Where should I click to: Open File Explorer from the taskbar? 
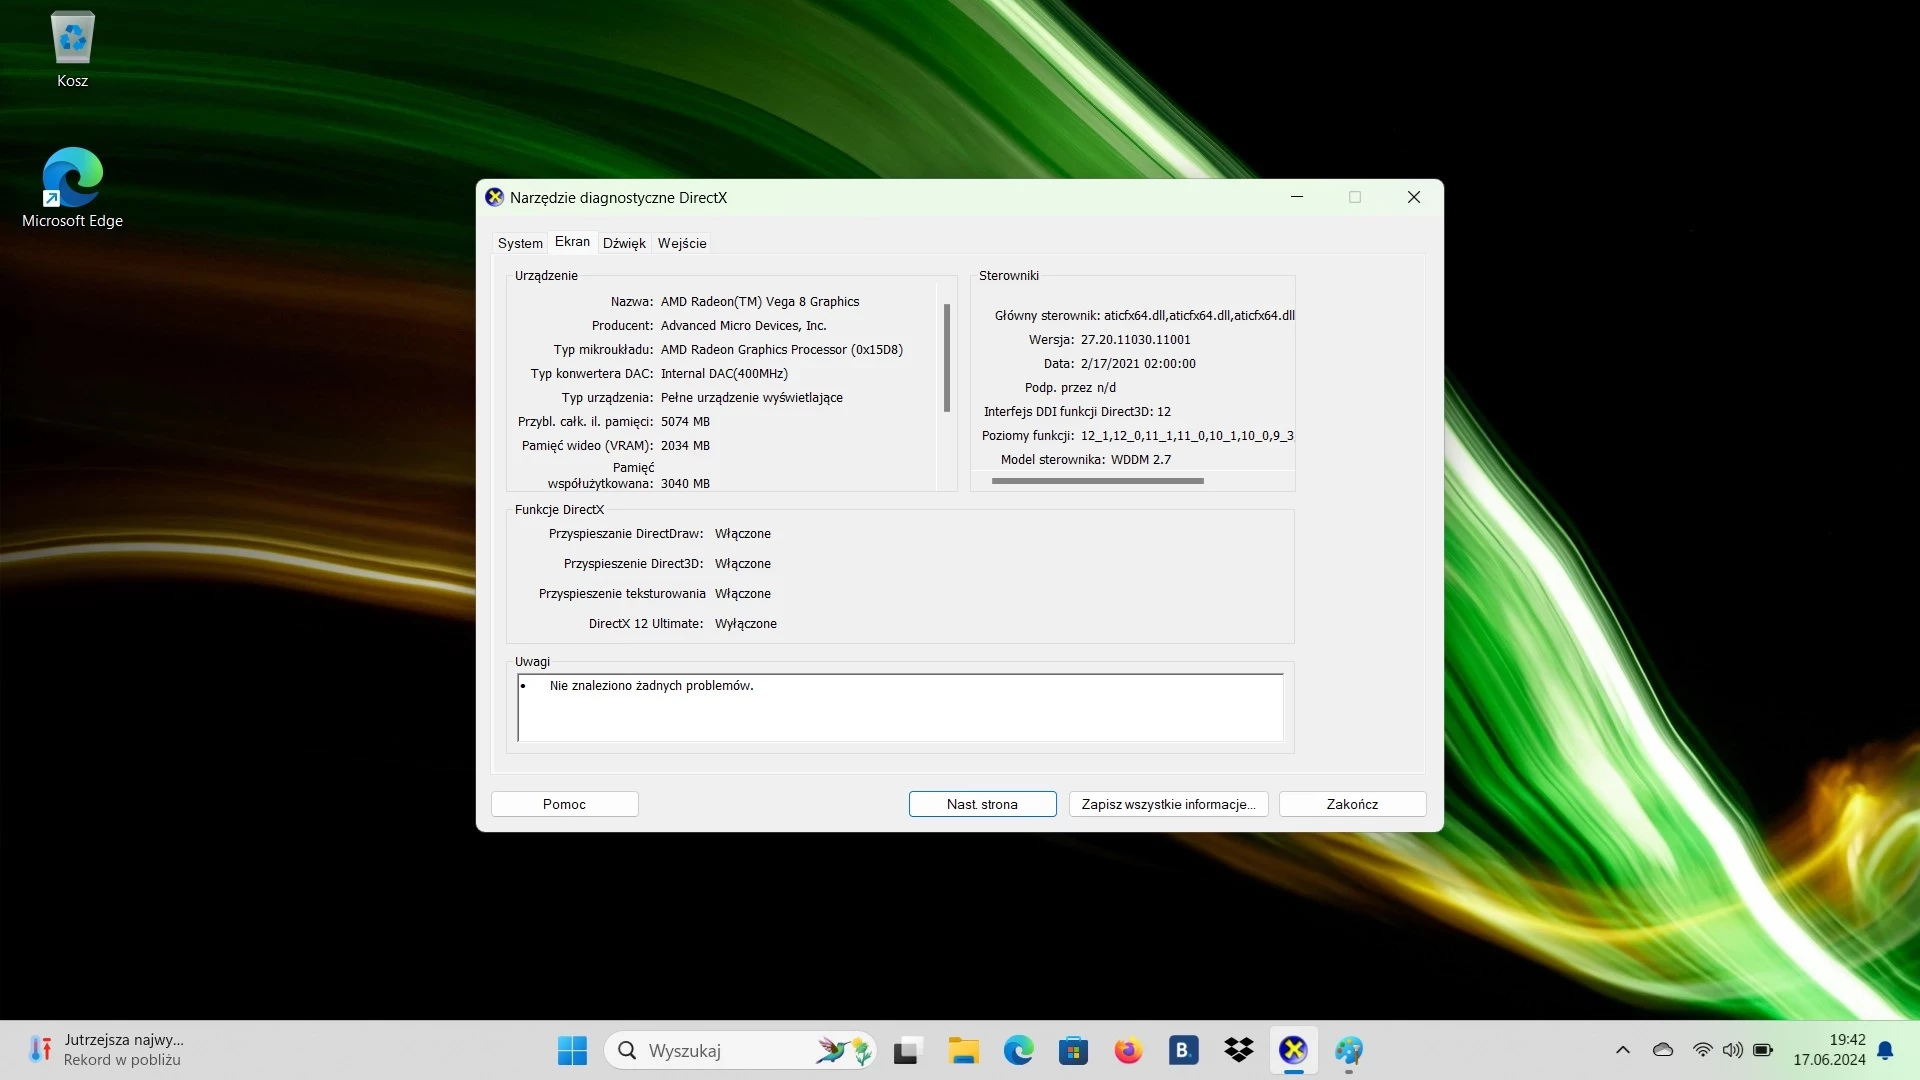963,1051
